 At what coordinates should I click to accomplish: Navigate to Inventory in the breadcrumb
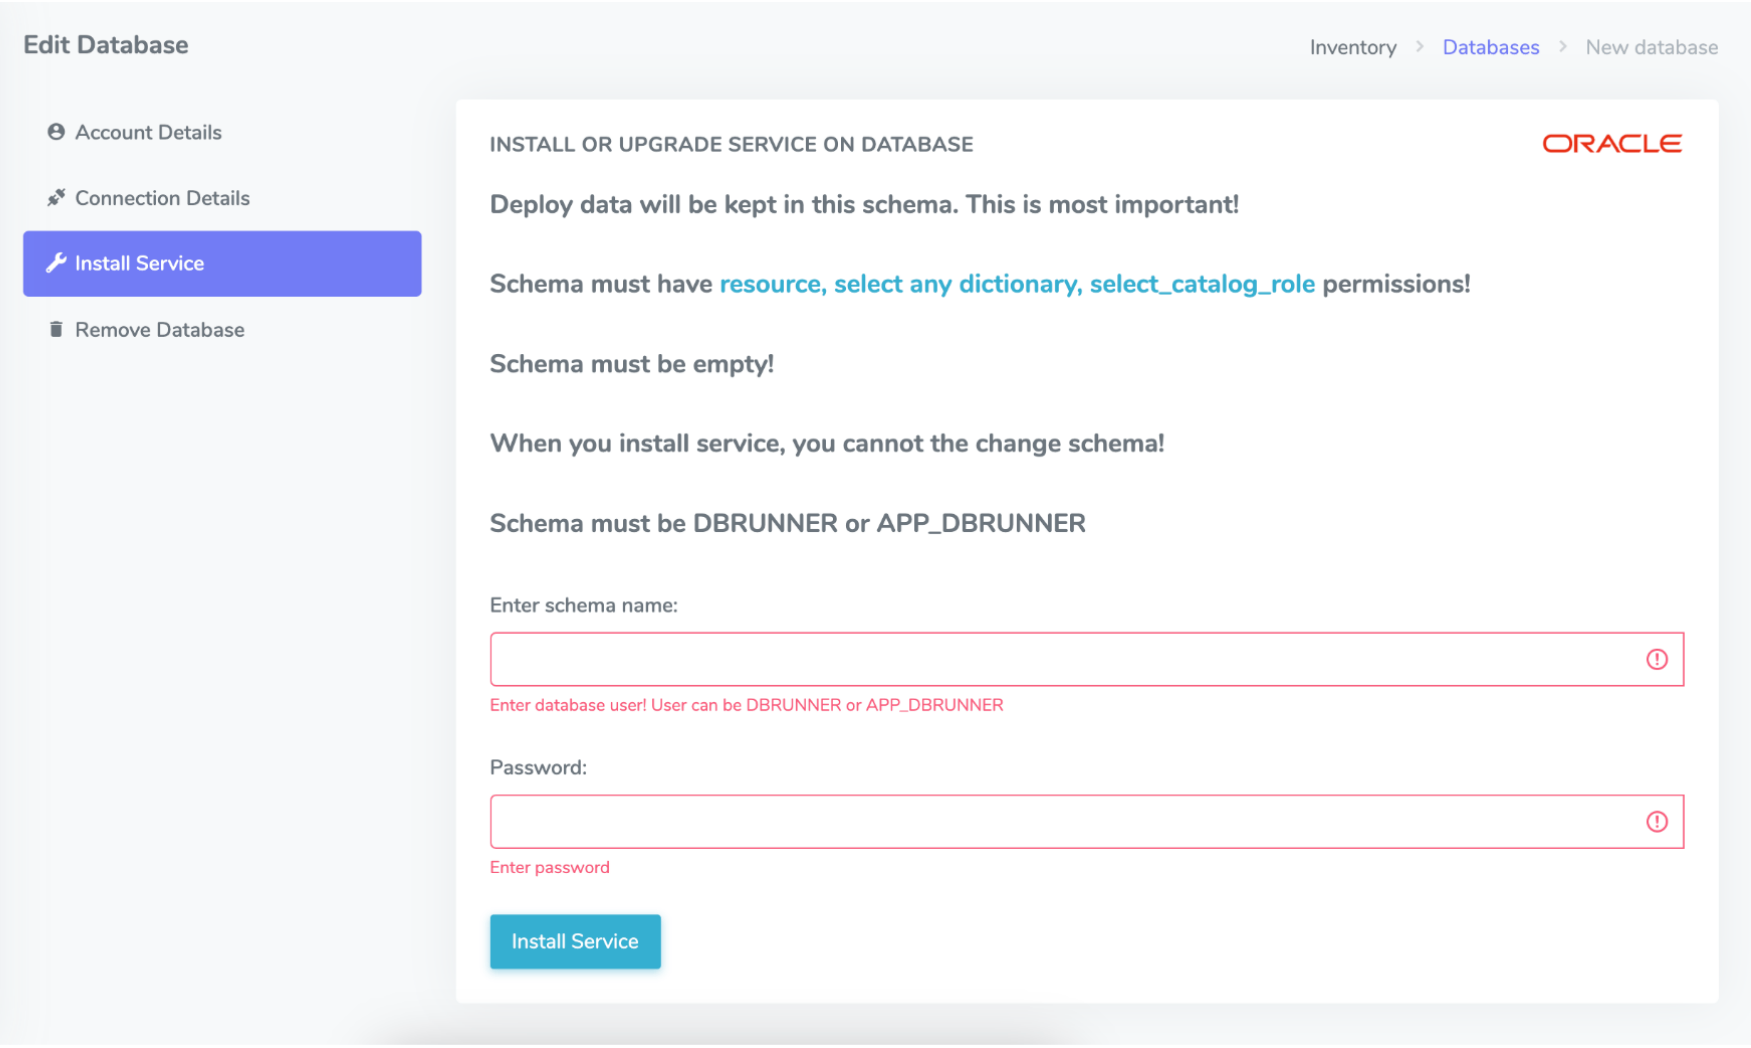pos(1352,47)
